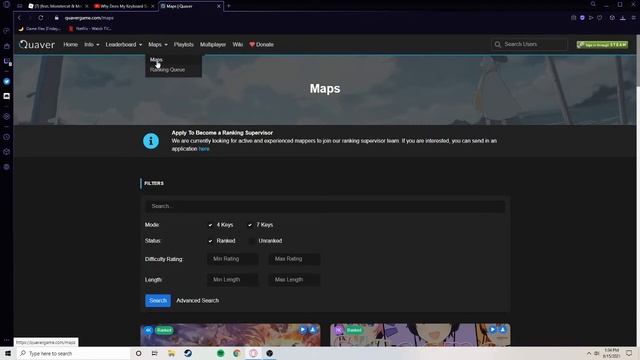The width and height of the screenshot is (640, 360).
Task: Click the 7K mode badge on second card
Action: point(338,330)
